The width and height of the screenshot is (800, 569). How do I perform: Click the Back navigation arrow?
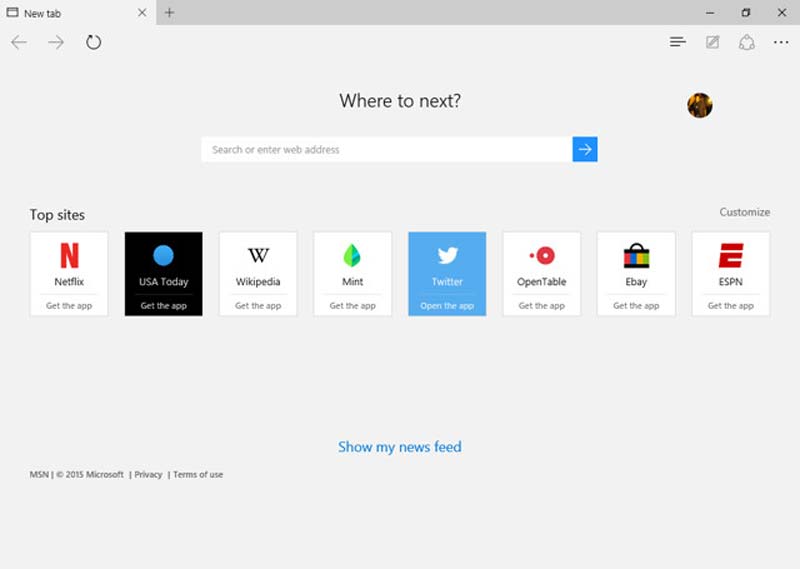pos(19,42)
